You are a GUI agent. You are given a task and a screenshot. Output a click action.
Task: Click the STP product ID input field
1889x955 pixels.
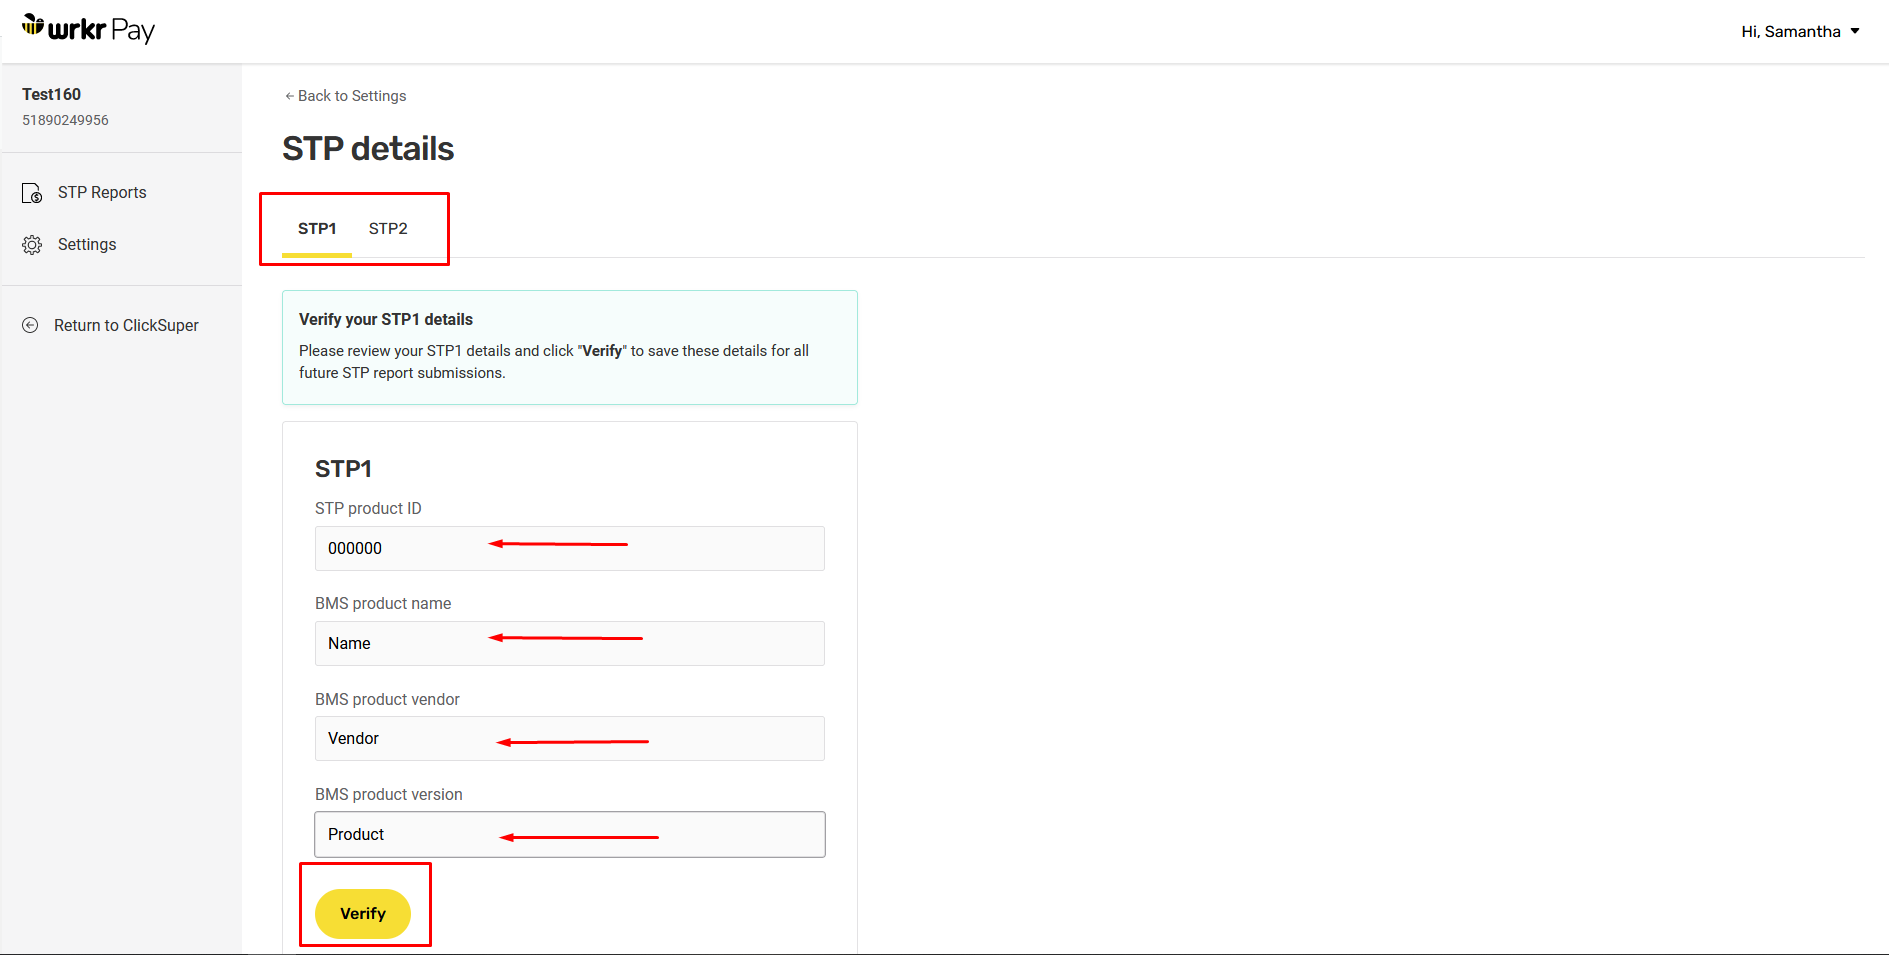(569, 548)
